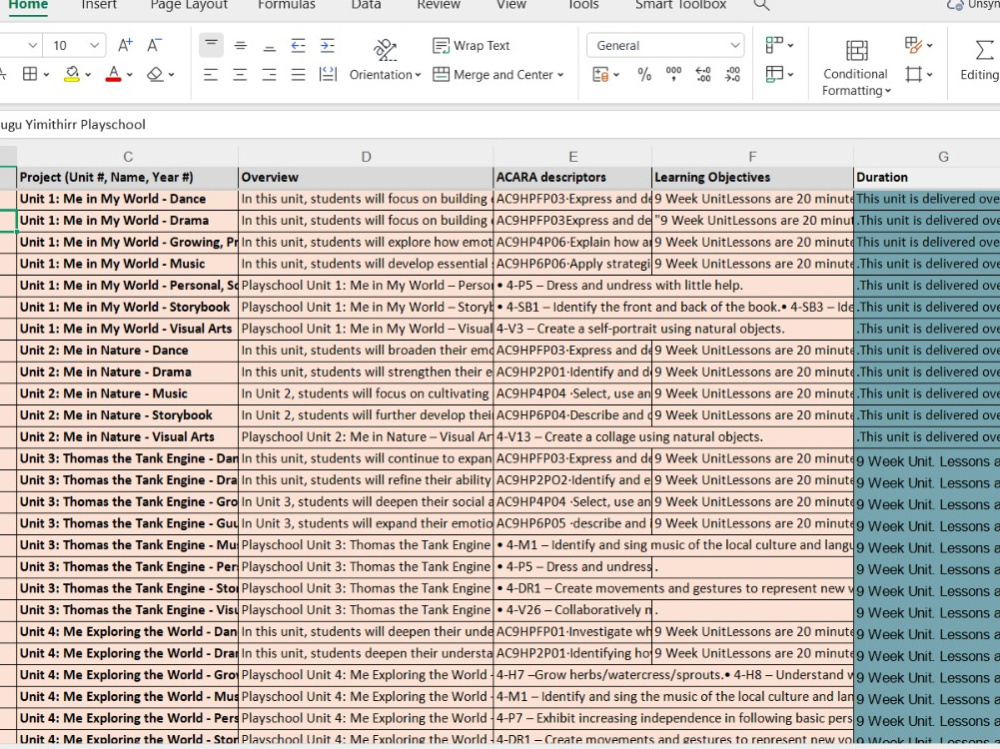Toggle Align Left horizontal alignment
The height and width of the screenshot is (749, 1000).
(x=210, y=75)
